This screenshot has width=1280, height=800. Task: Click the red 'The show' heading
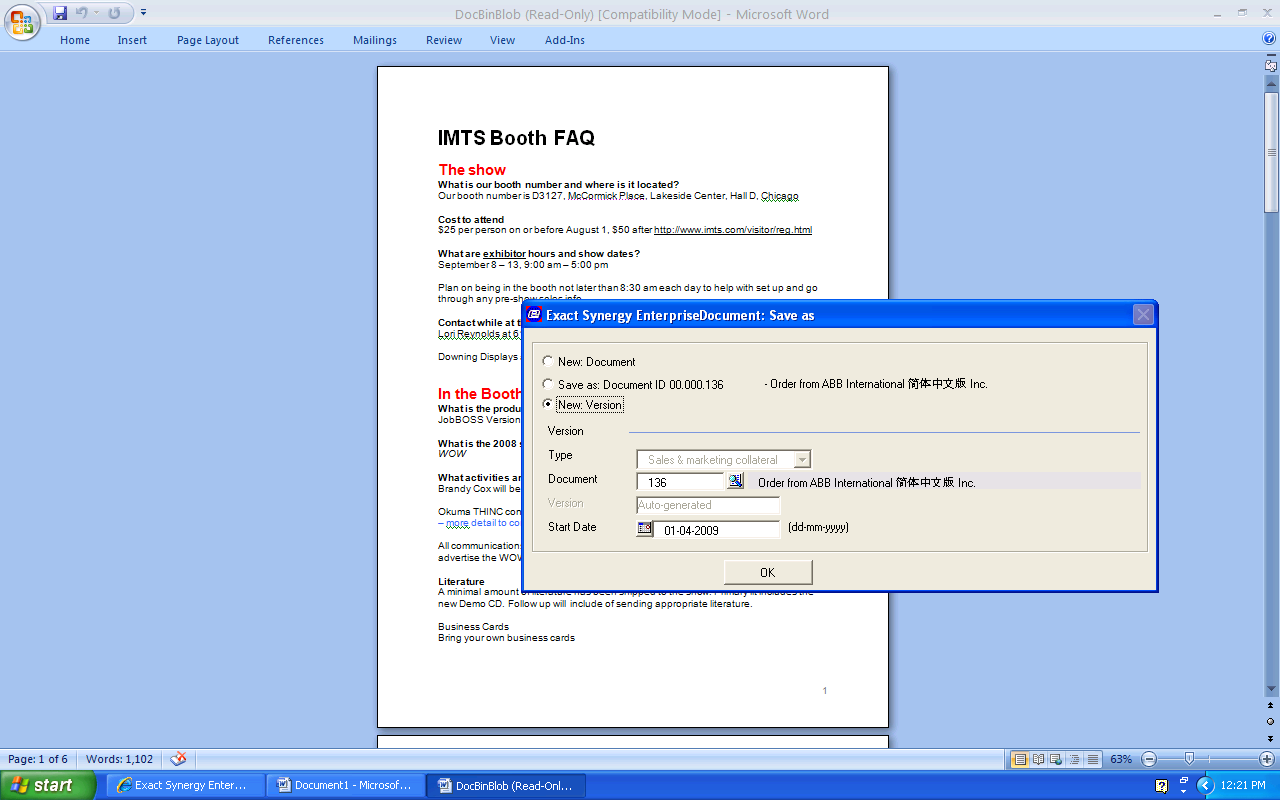(472, 170)
